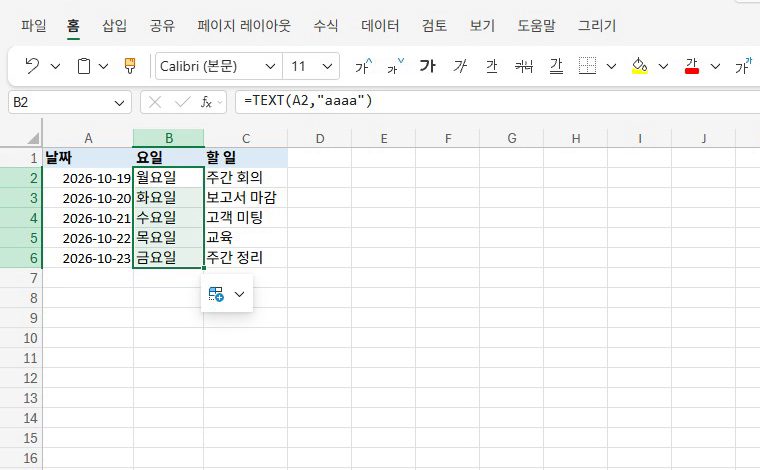Select the 보고서 마감 cell
The image size is (760, 470).
246,198
